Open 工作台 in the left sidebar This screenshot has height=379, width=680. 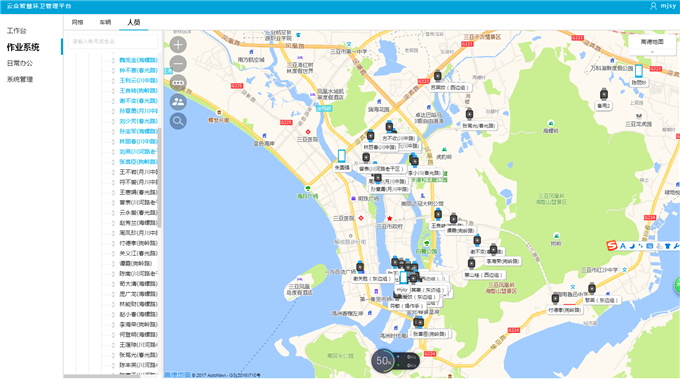(16, 31)
